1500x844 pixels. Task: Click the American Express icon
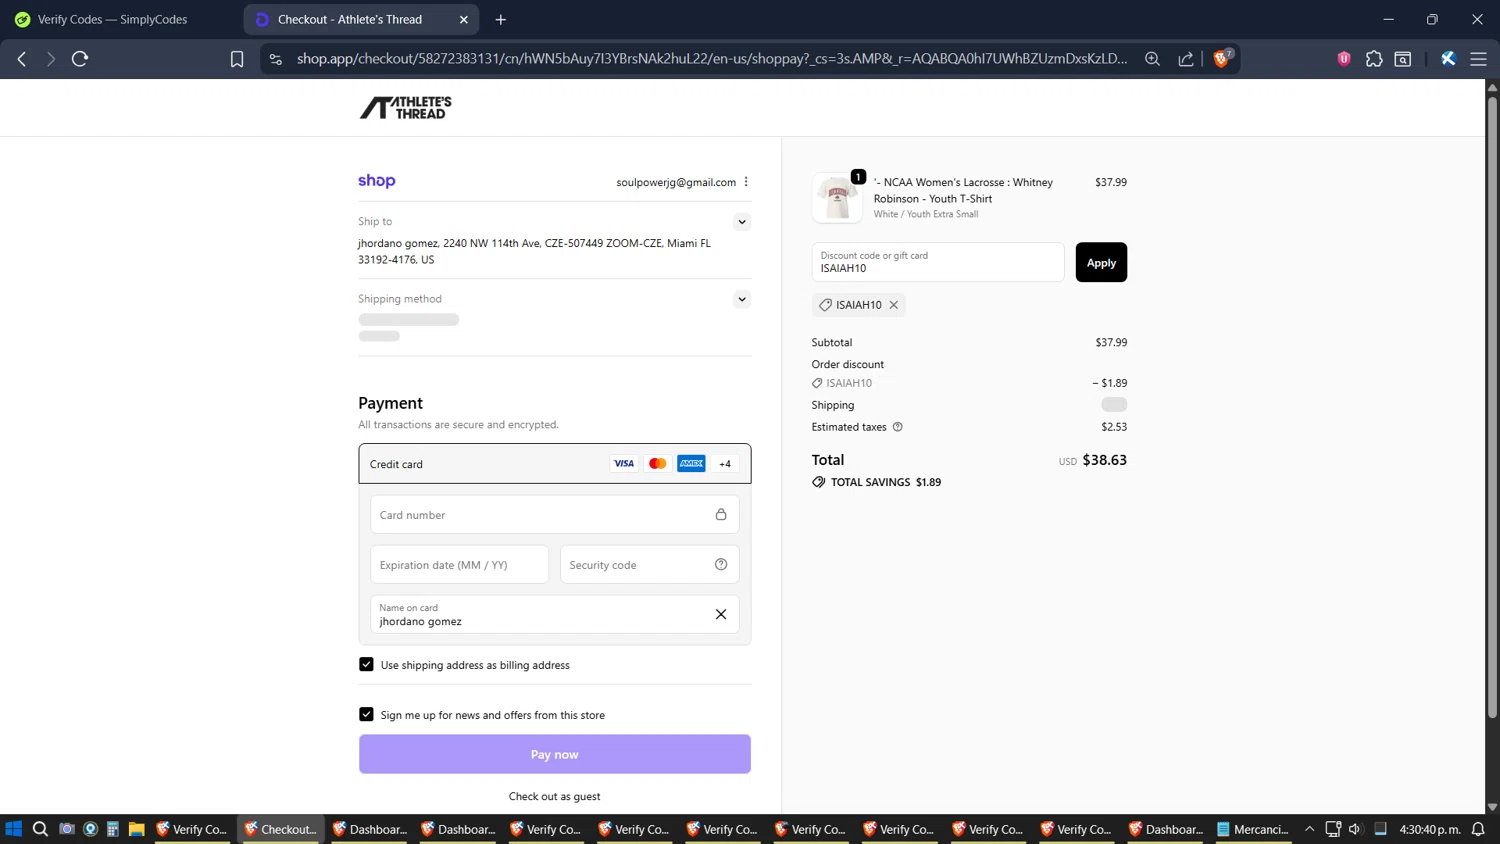(x=691, y=464)
